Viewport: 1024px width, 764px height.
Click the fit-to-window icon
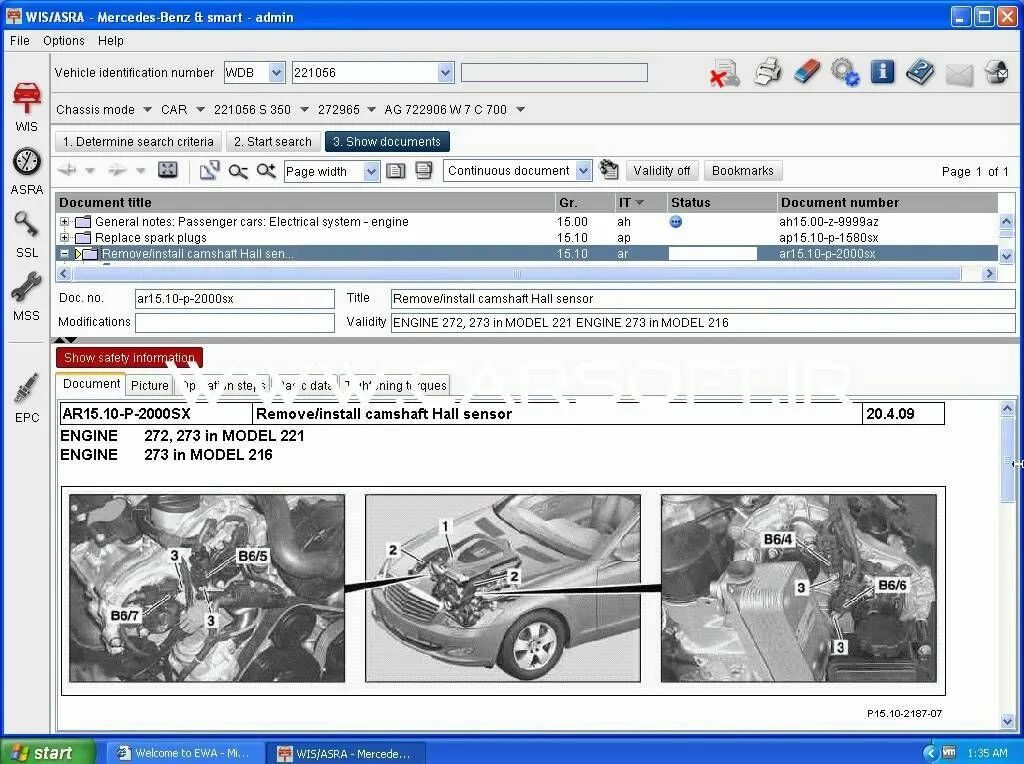[168, 170]
